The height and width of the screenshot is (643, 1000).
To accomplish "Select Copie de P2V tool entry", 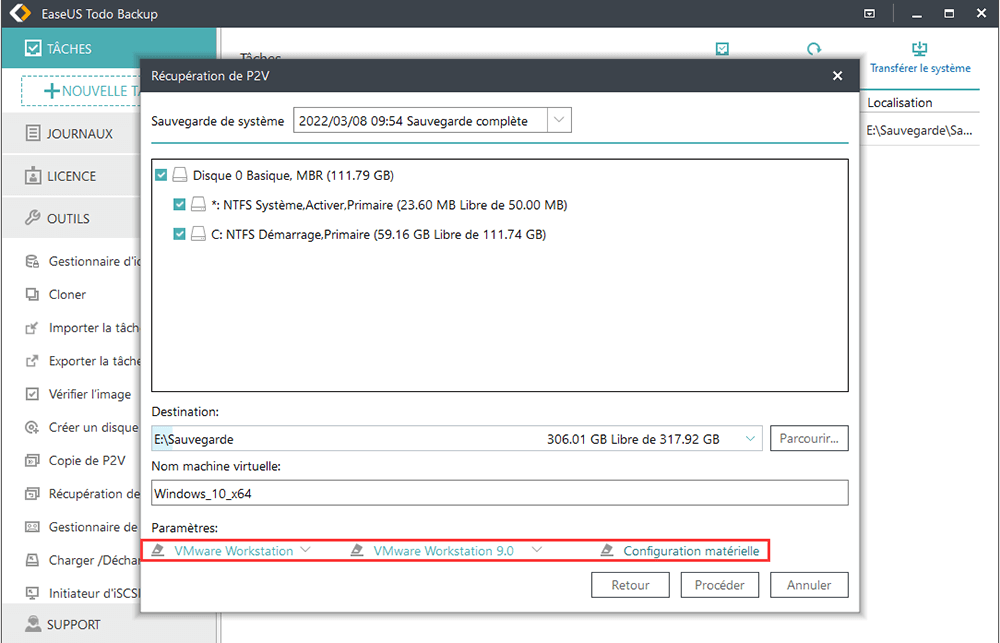I will (x=87, y=461).
